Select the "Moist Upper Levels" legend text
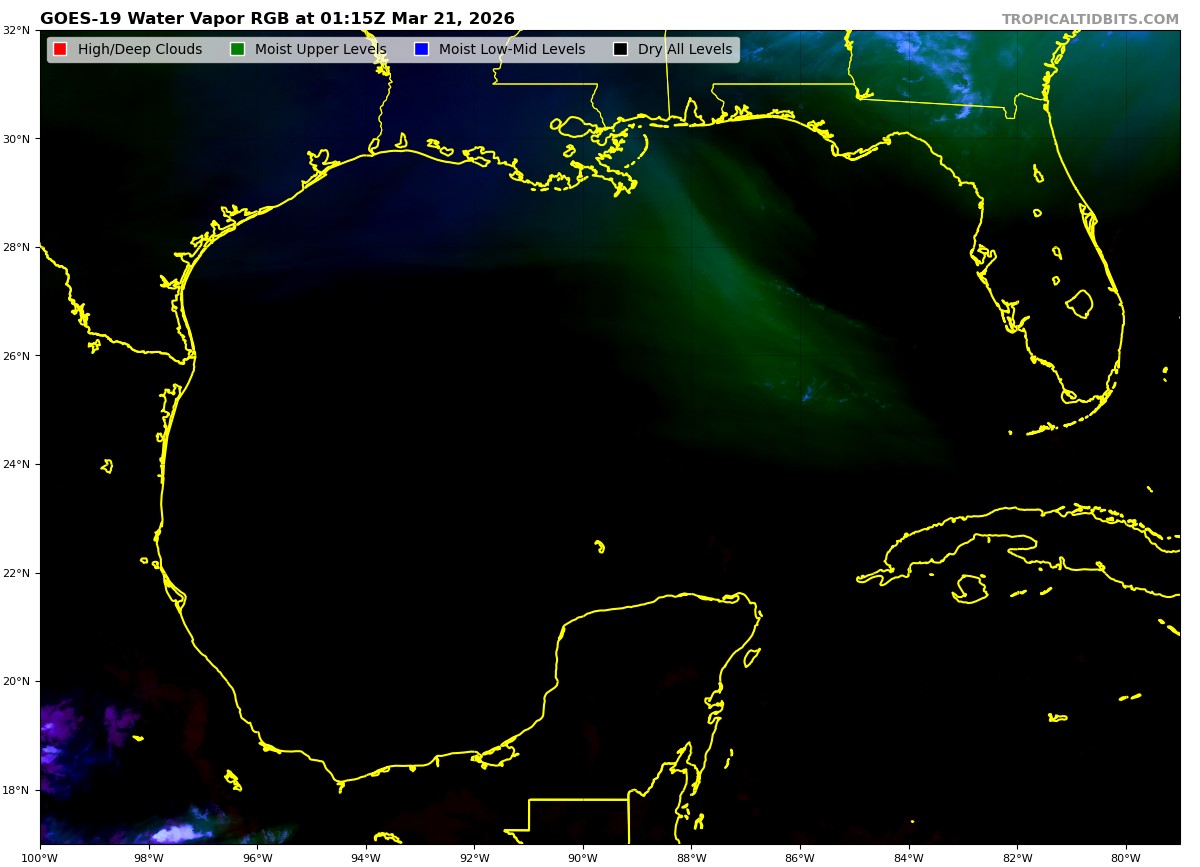Screen dimensions: 1200x867 [x=320, y=49]
